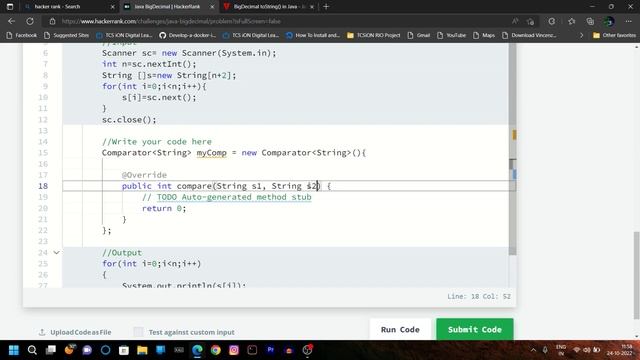Open File Explorer from taskbar

[142, 350]
